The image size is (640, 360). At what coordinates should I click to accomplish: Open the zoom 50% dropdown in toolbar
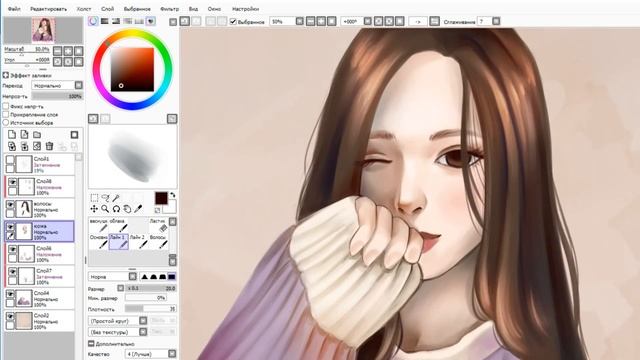pos(300,21)
